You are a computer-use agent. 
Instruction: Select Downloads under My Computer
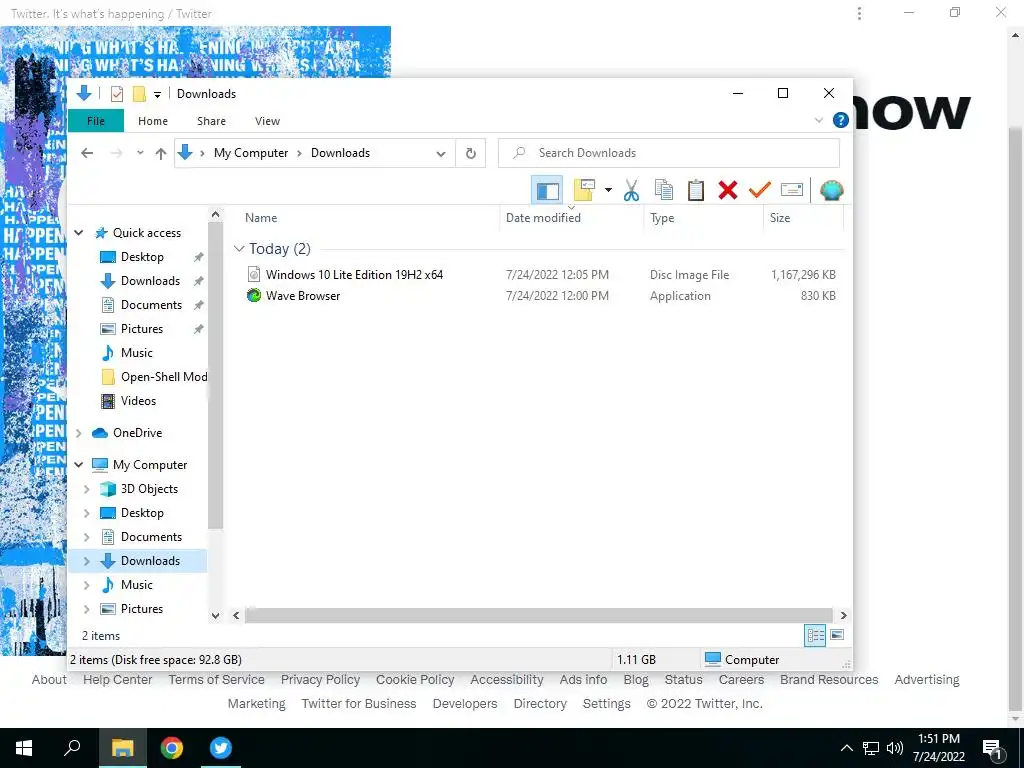pyautogui.click(x=150, y=561)
